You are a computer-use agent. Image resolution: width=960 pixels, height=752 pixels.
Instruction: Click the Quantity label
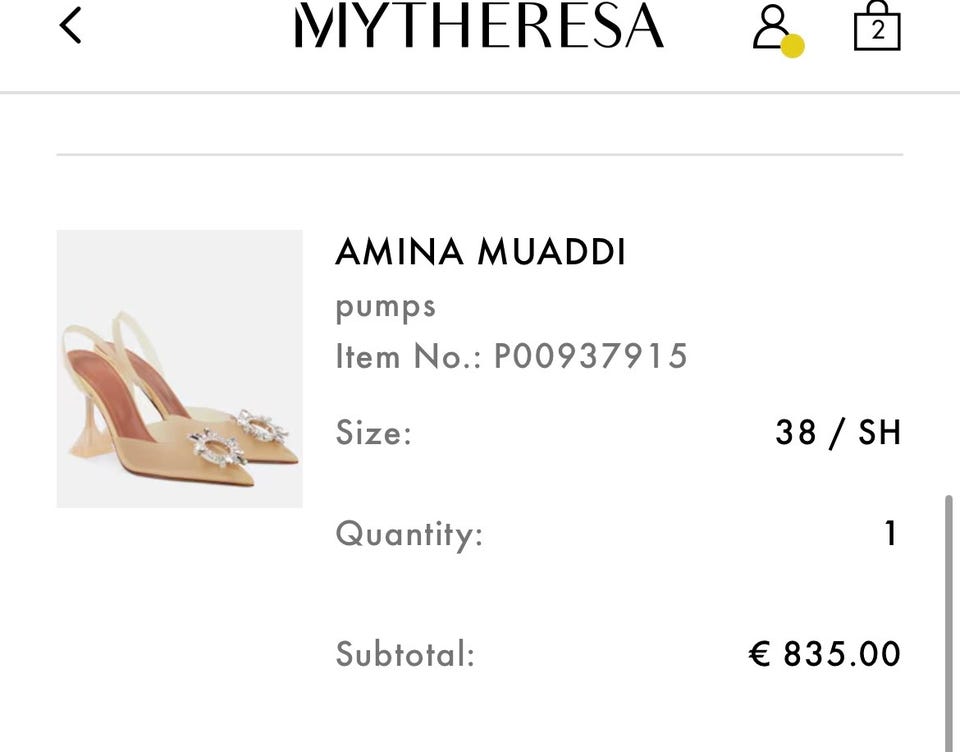408,534
